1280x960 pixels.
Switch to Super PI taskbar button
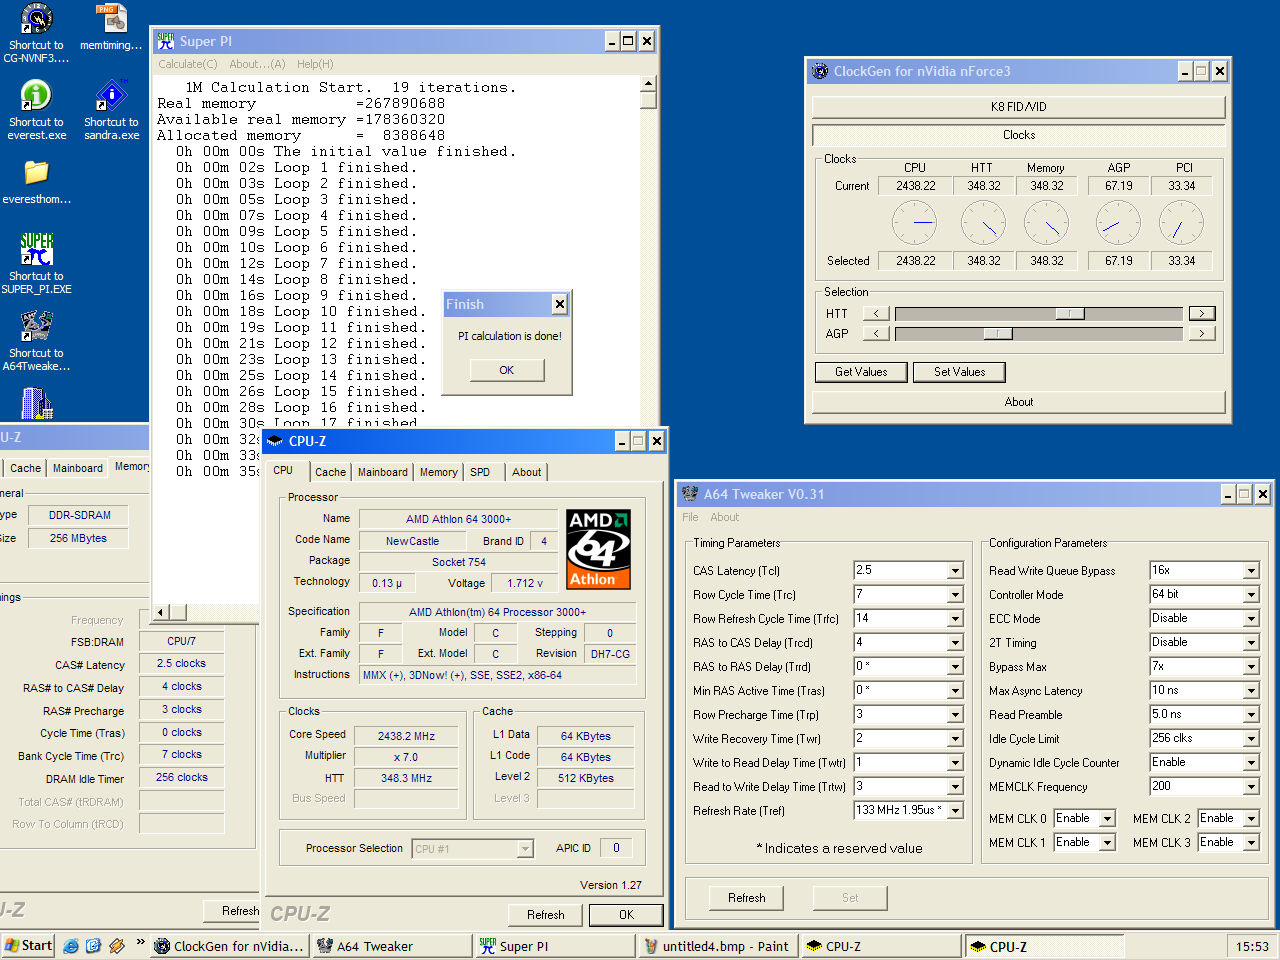point(554,946)
